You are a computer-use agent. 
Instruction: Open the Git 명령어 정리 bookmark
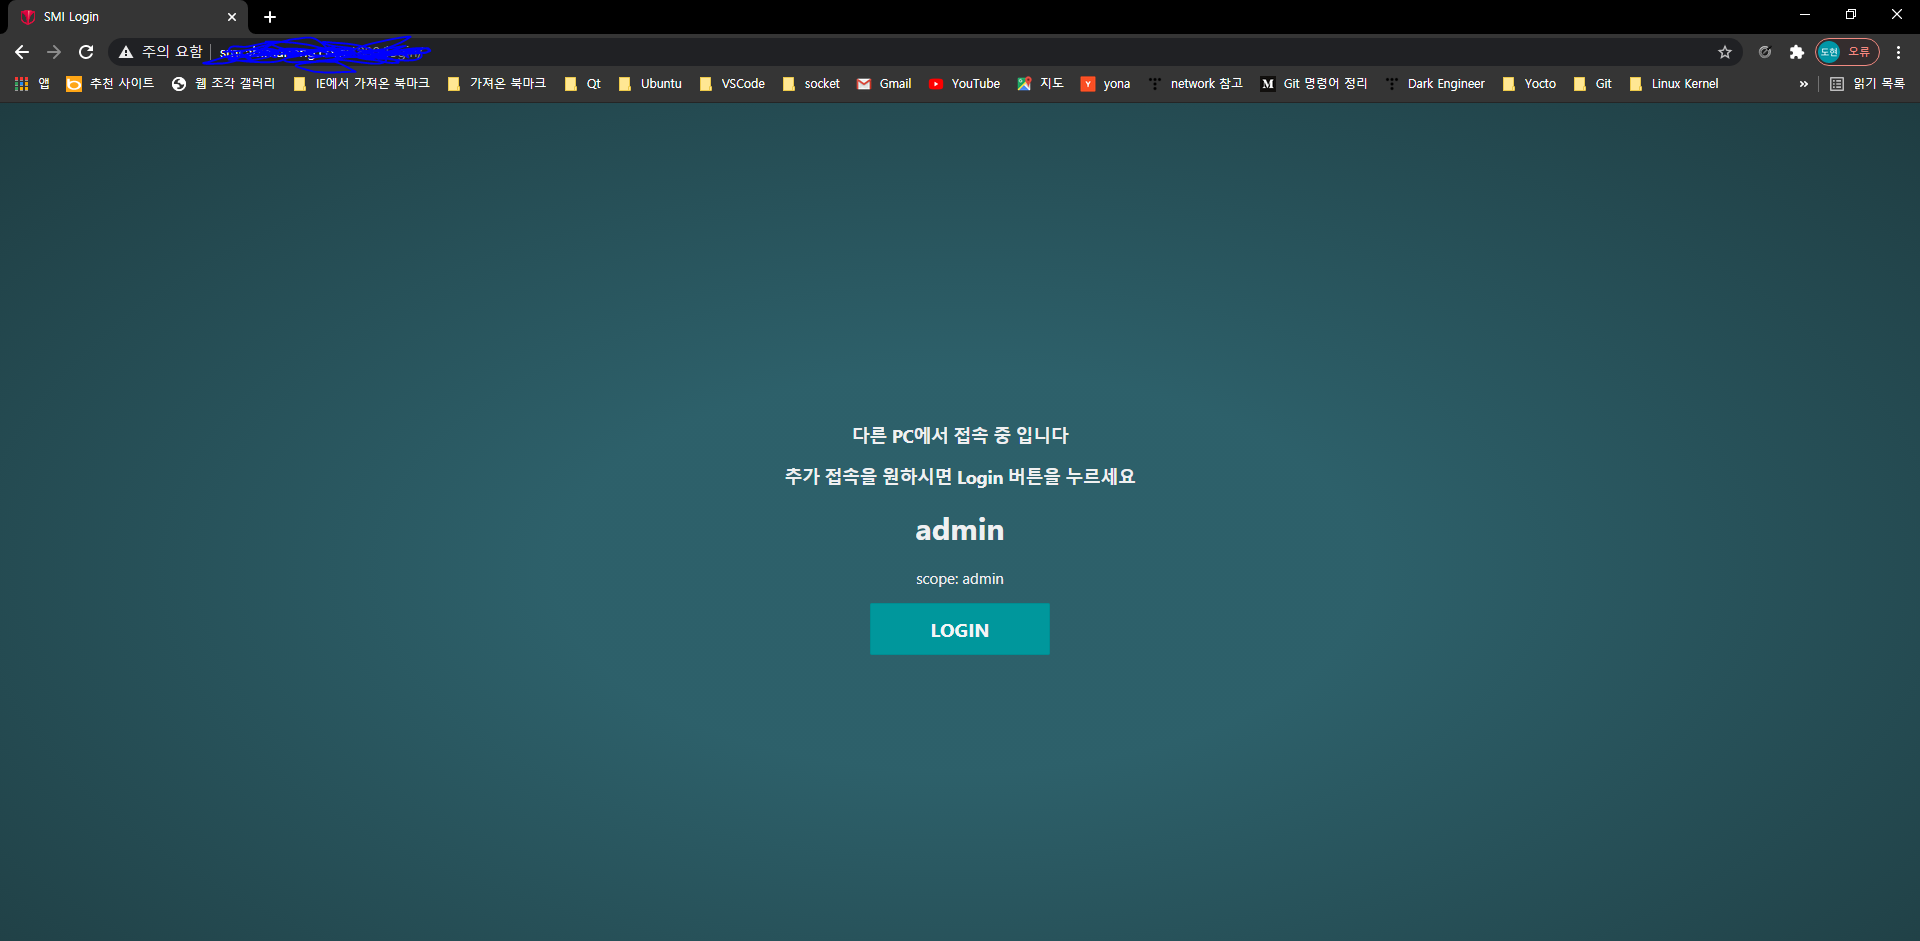[x=1314, y=84]
